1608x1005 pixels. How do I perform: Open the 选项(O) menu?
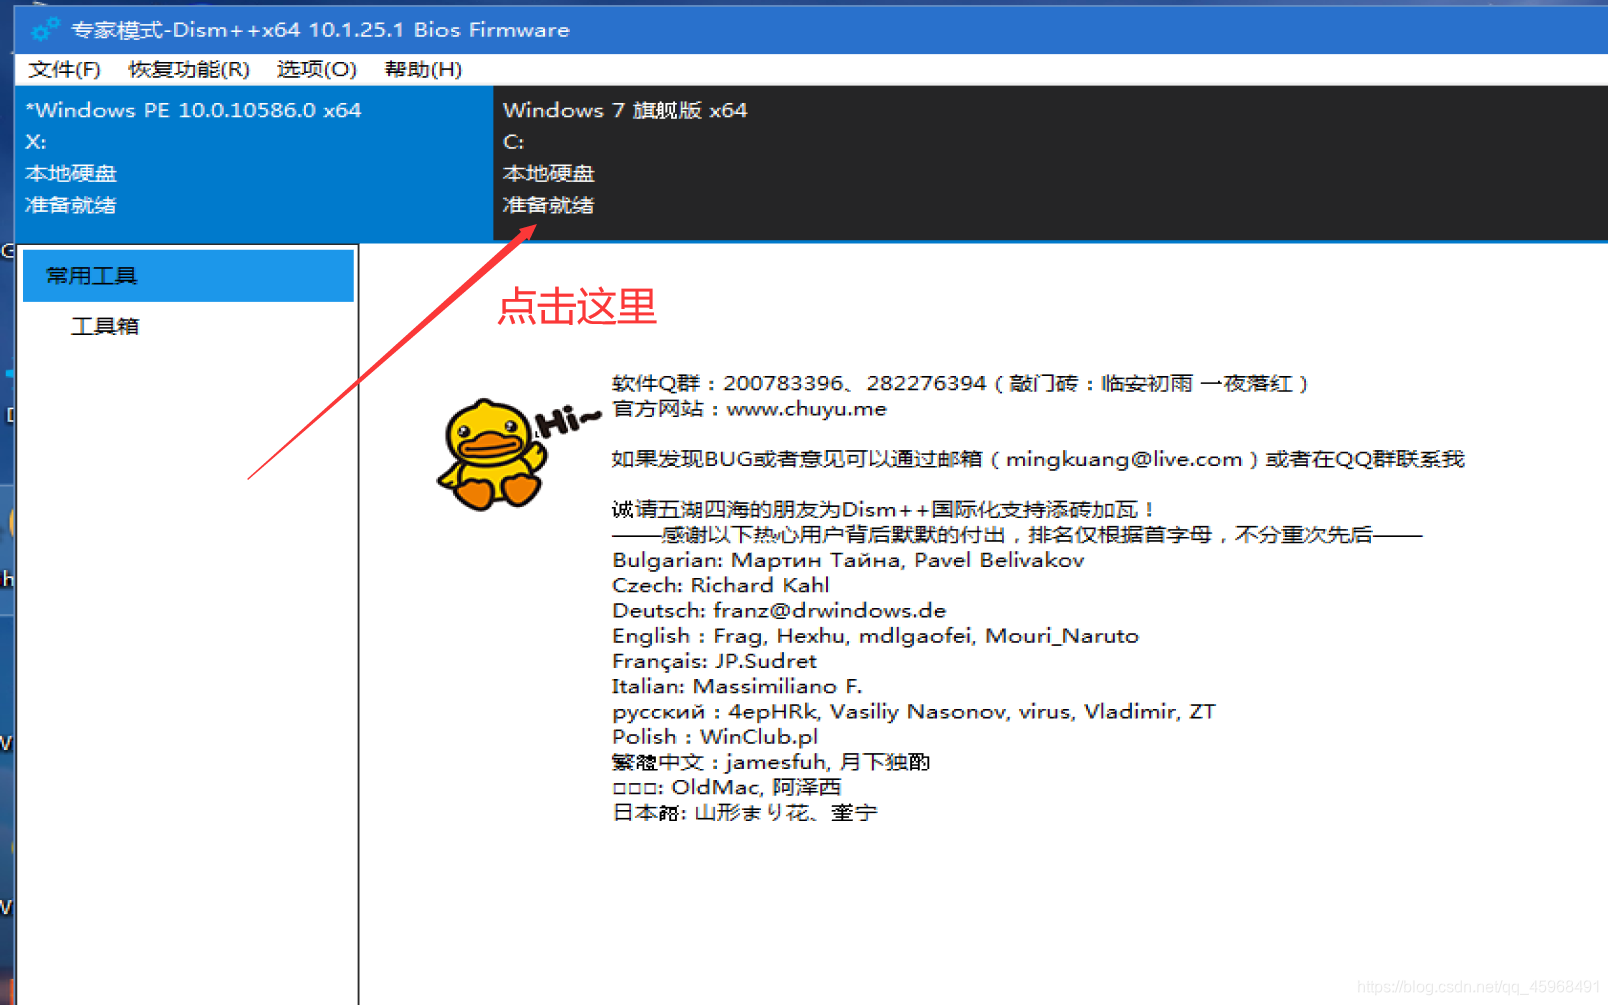tap(315, 69)
